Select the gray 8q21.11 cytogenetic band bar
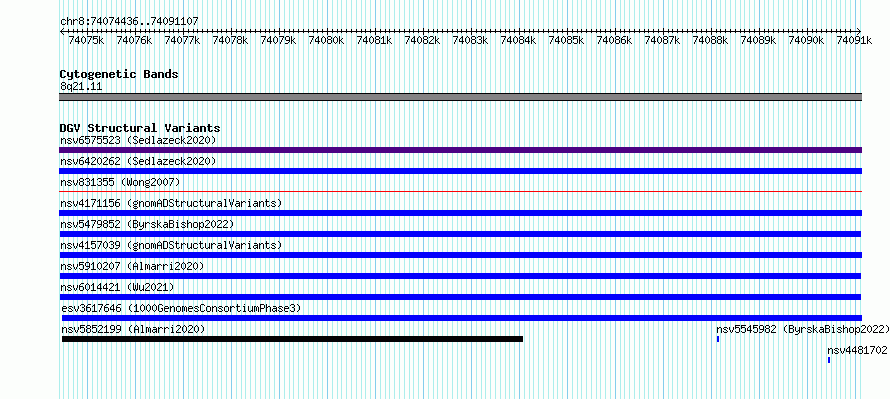The width and height of the screenshot is (890, 399). [x=460, y=97]
